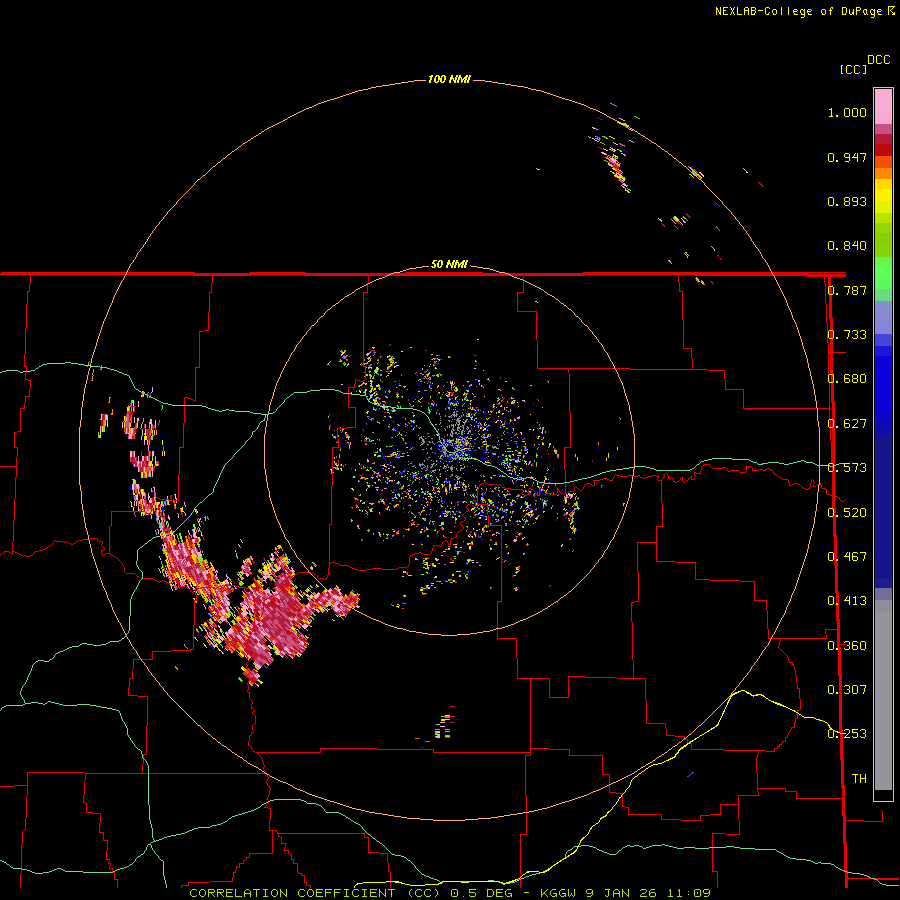This screenshot has width=900, height=900.
Task: Select the 0.307 scale value
Action: coord(847,689)
